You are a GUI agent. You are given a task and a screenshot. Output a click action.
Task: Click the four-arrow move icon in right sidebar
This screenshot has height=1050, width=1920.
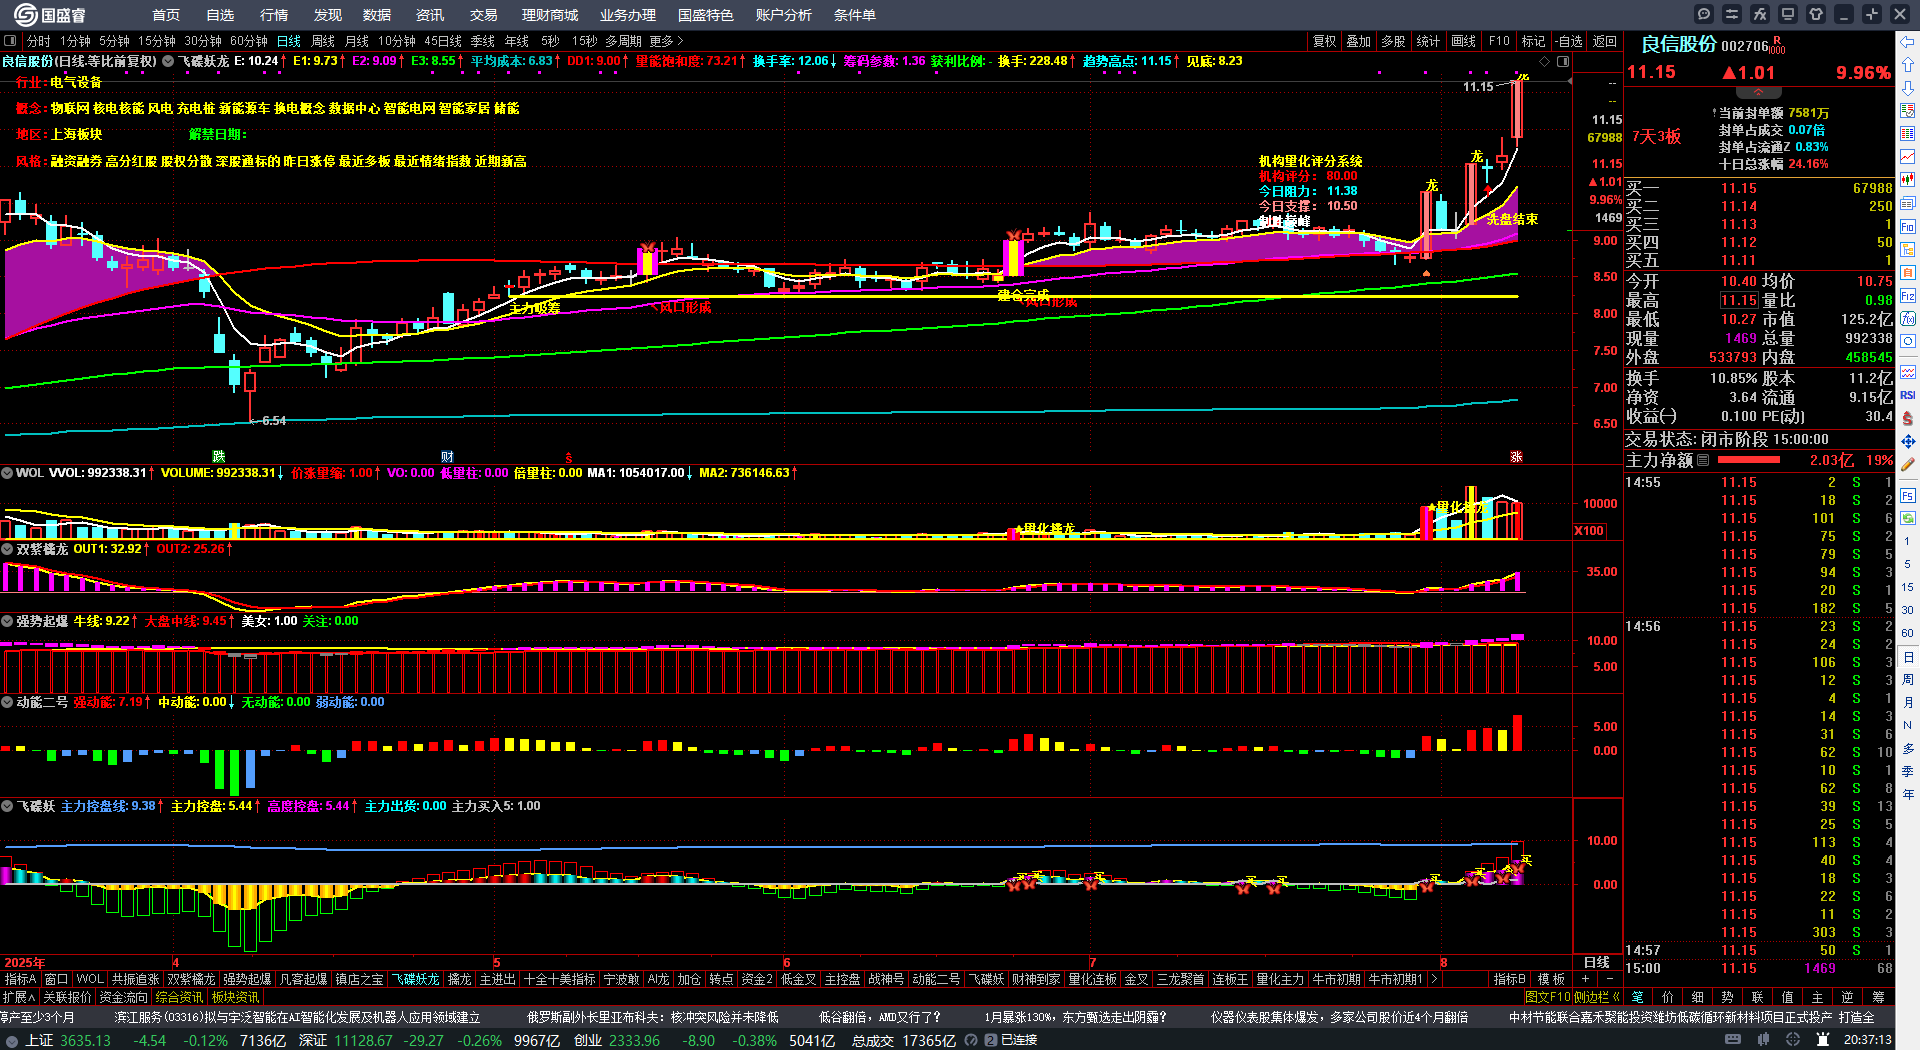click(1908, 441)
